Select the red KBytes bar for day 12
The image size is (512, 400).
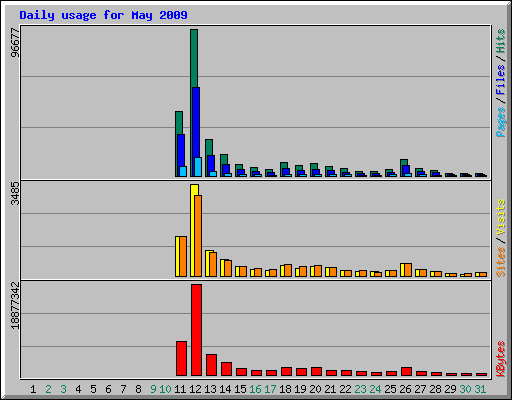pyautogui.click(x=196, y=330)
